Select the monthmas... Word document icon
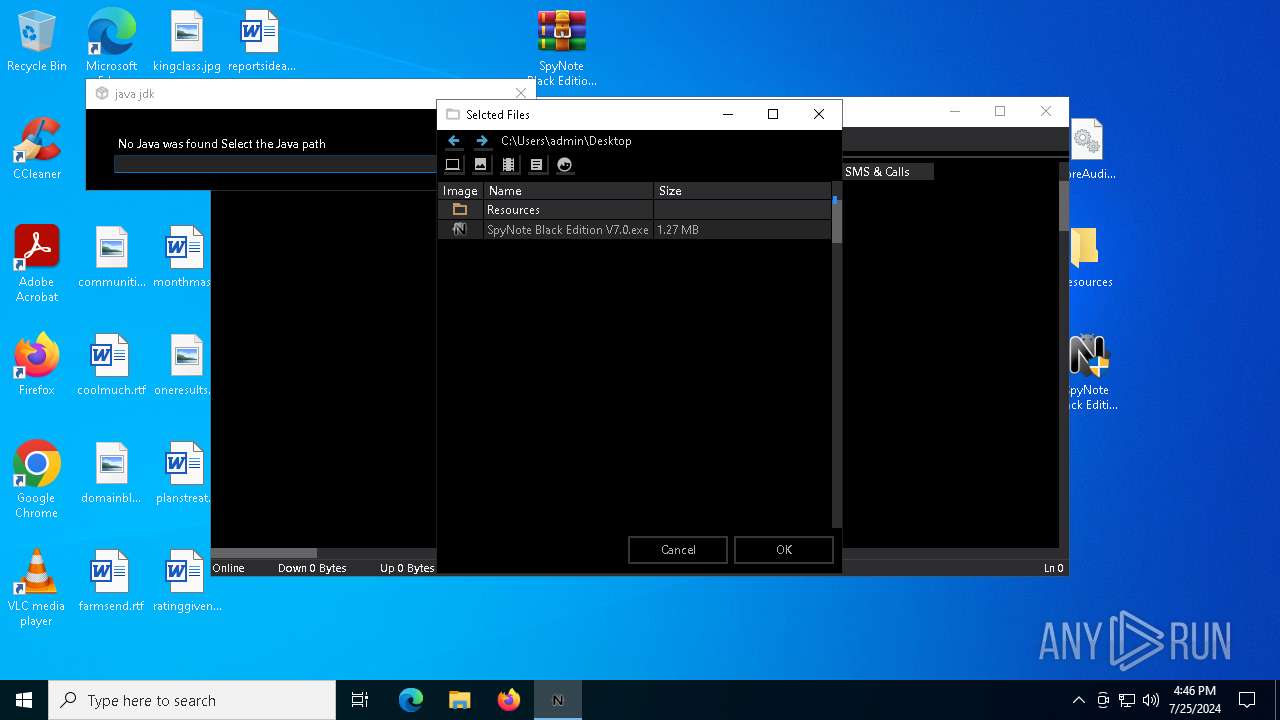The image size is (1280, 720). [x=184, y=257]
